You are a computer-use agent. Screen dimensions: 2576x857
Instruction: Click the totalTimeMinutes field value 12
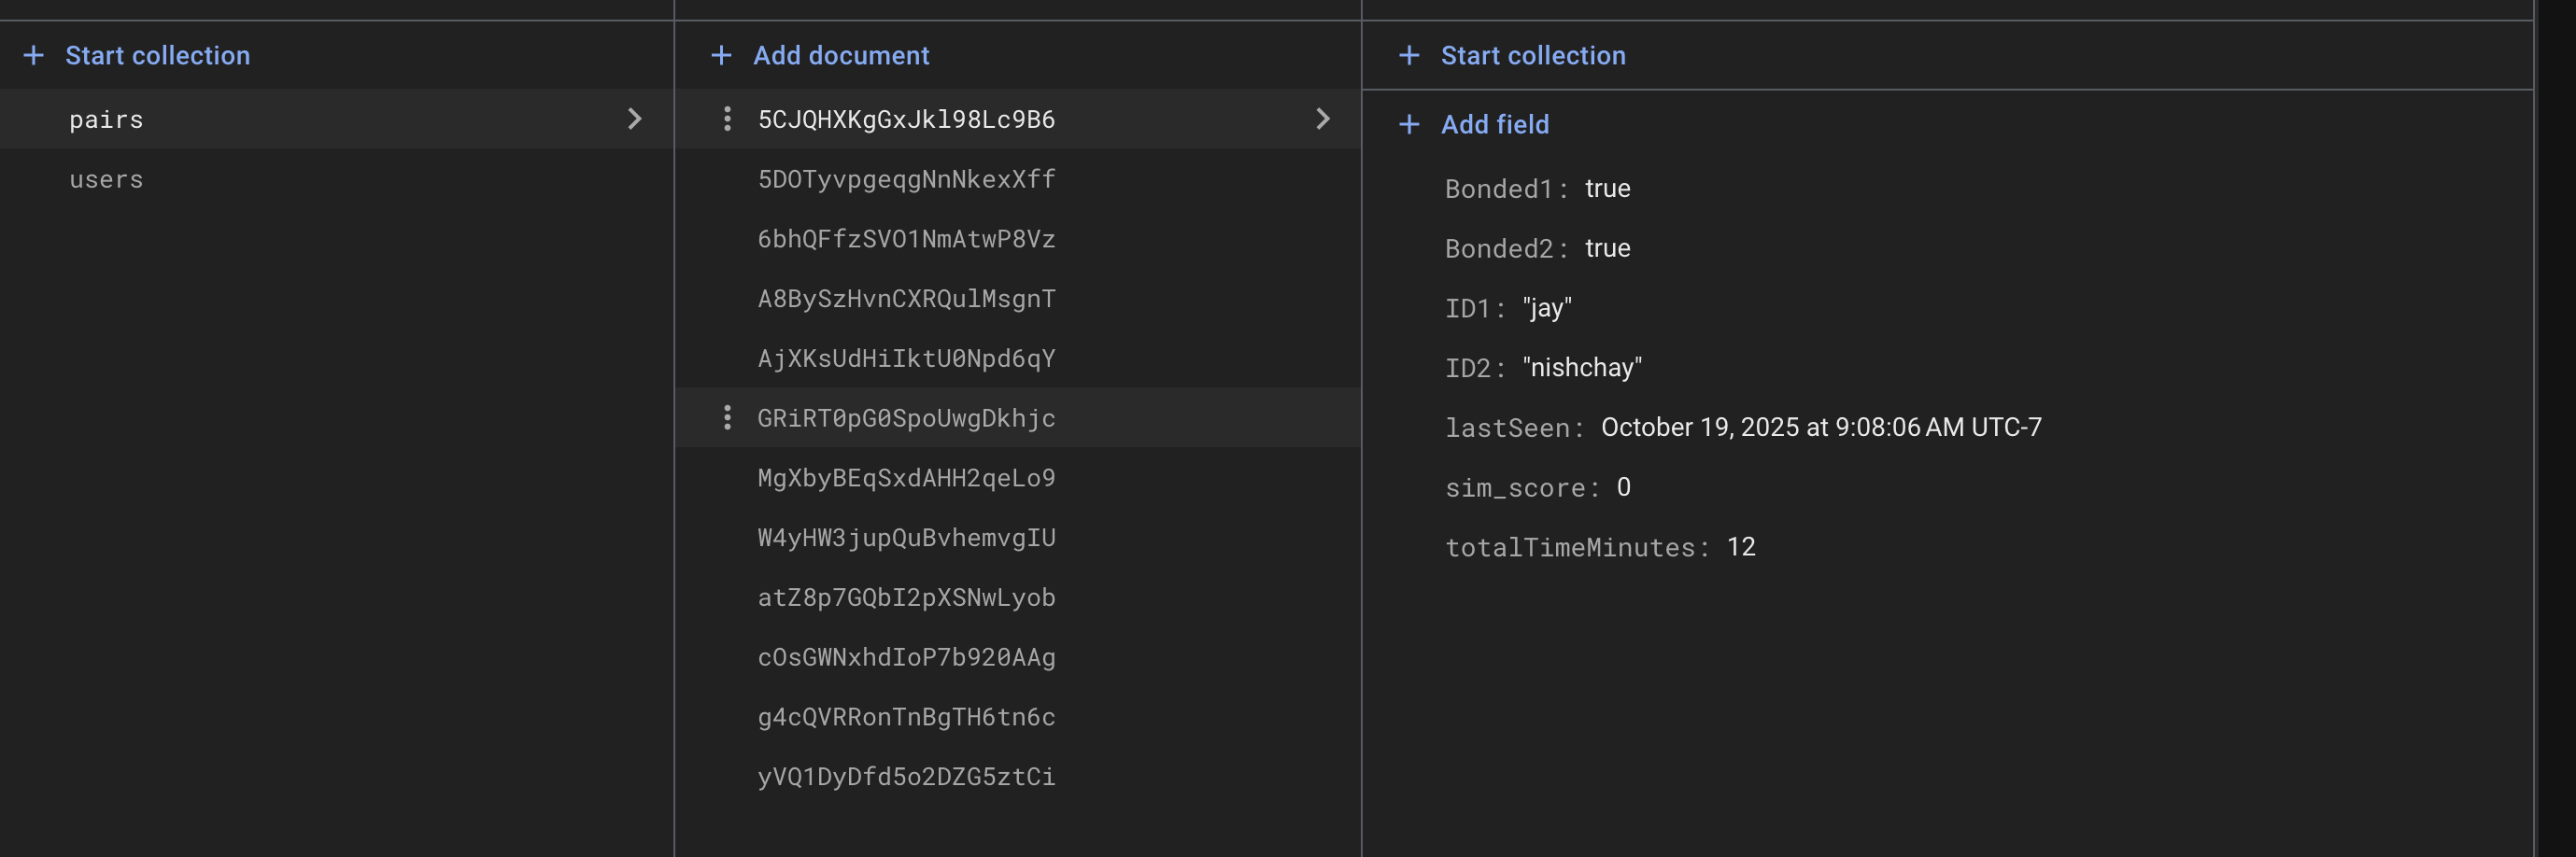(1740, 547)
